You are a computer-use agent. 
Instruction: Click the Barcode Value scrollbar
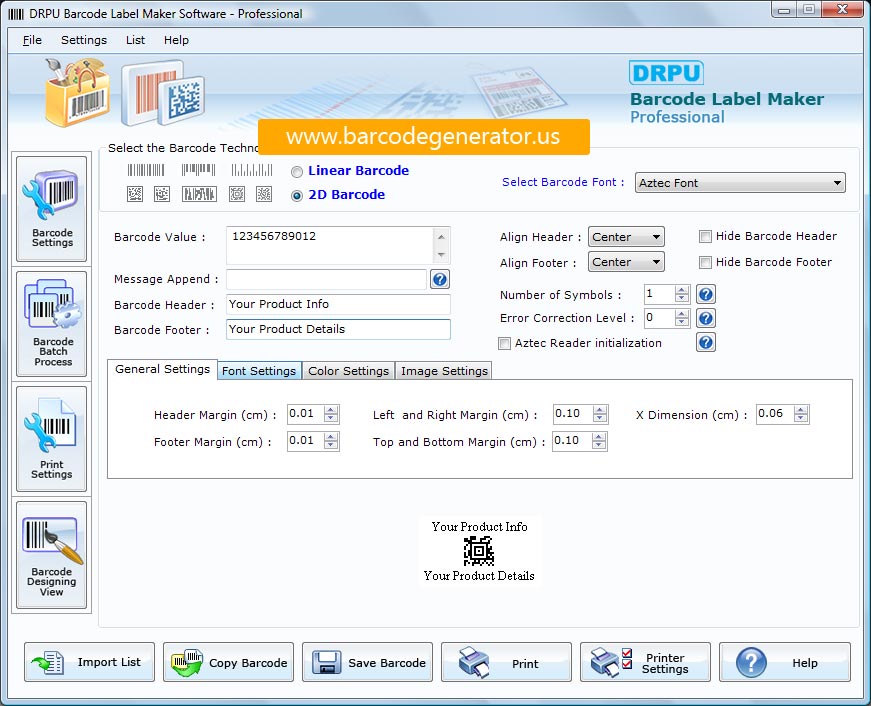[441, 245]
